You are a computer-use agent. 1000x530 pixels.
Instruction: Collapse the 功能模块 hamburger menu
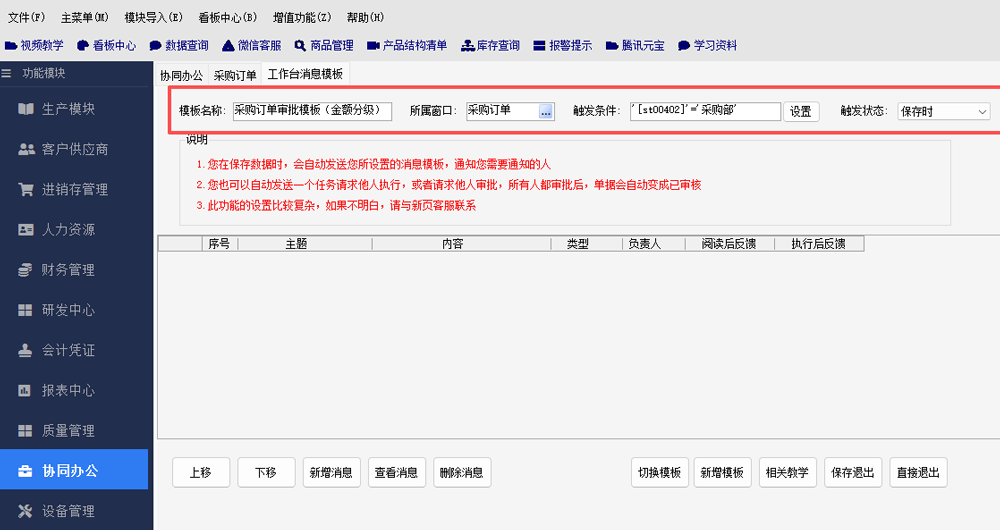coord(7,73)
